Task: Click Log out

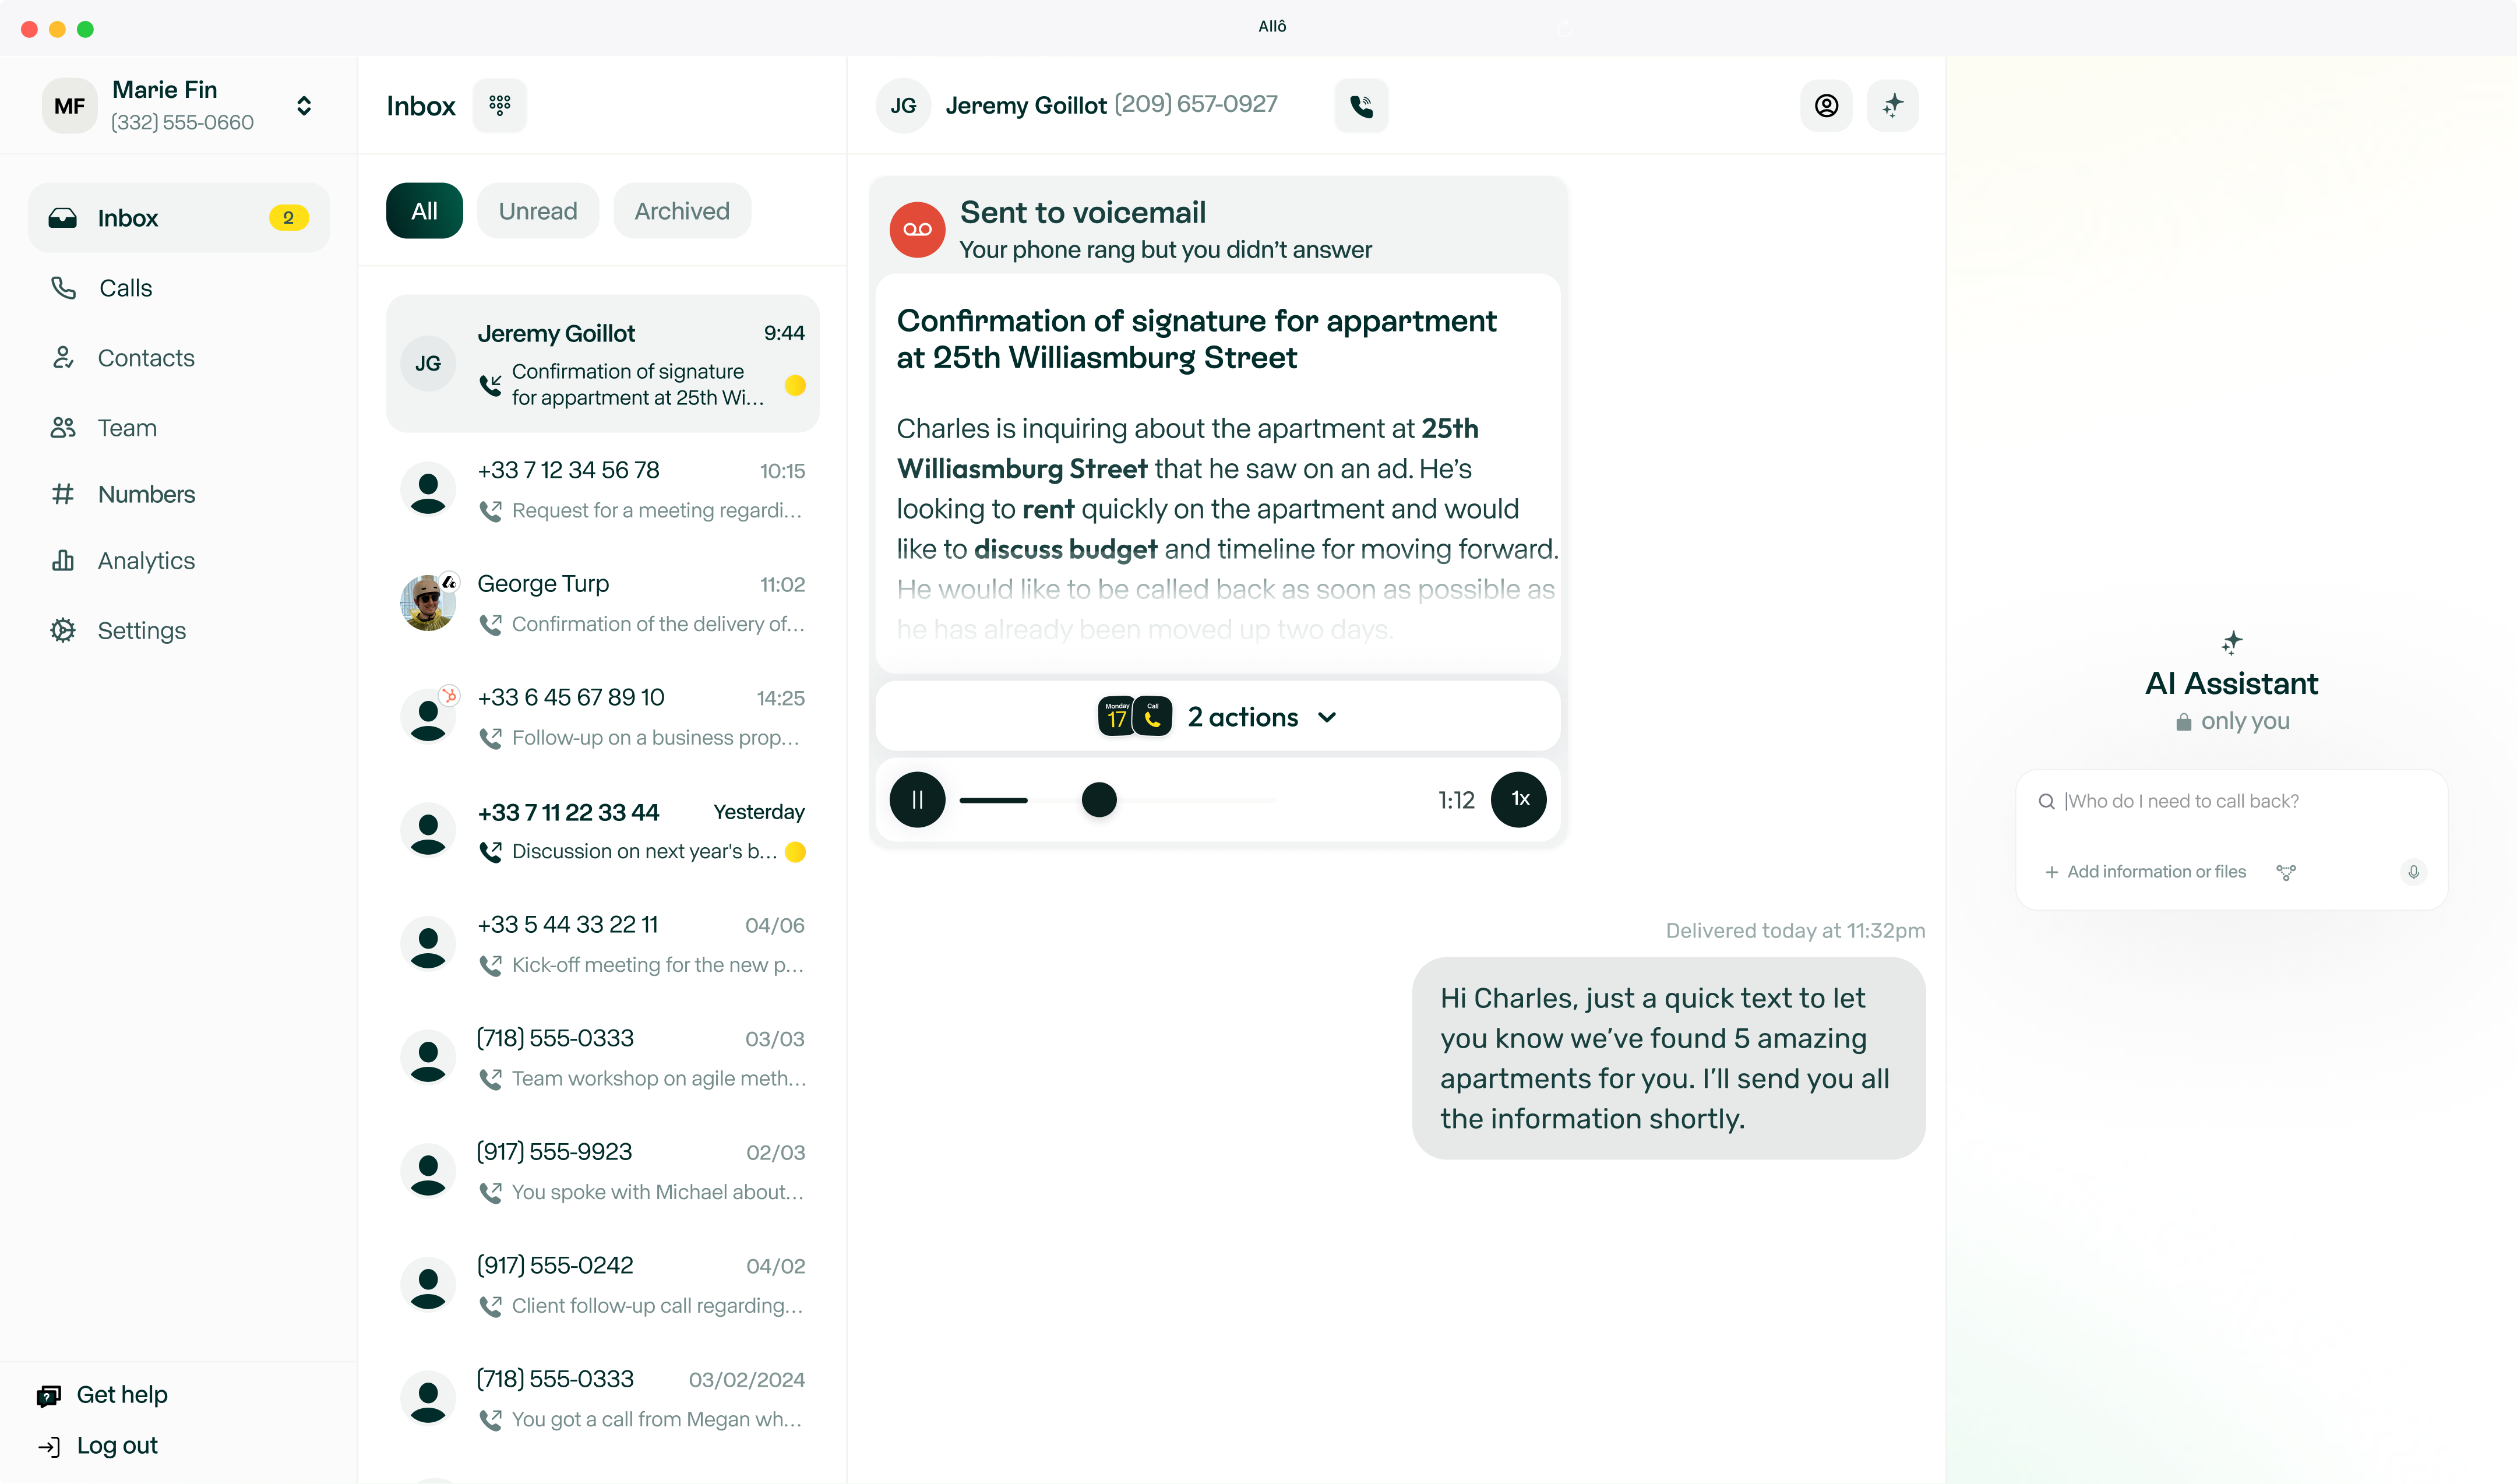Action: (x=116, y=1446)
